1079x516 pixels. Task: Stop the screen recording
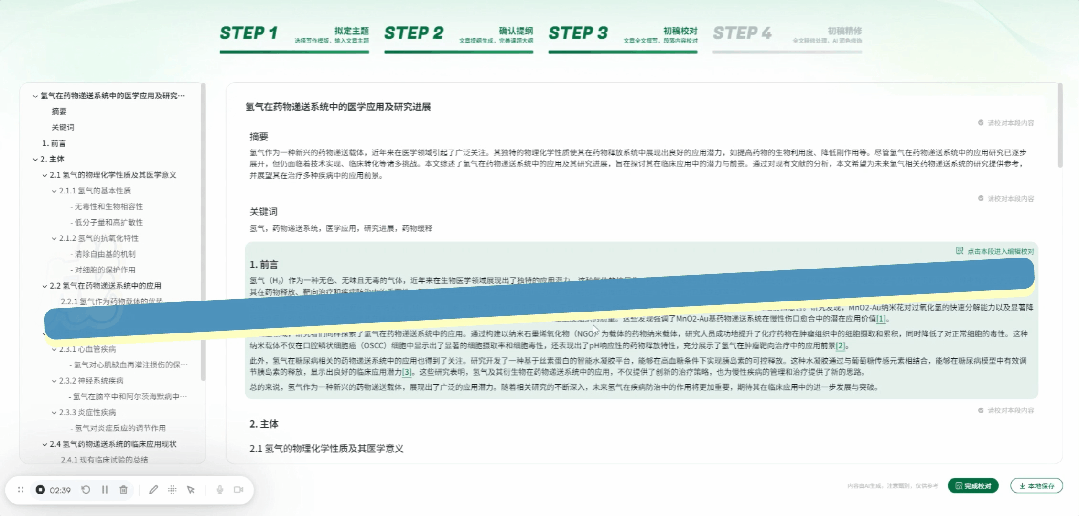point(41,490)
